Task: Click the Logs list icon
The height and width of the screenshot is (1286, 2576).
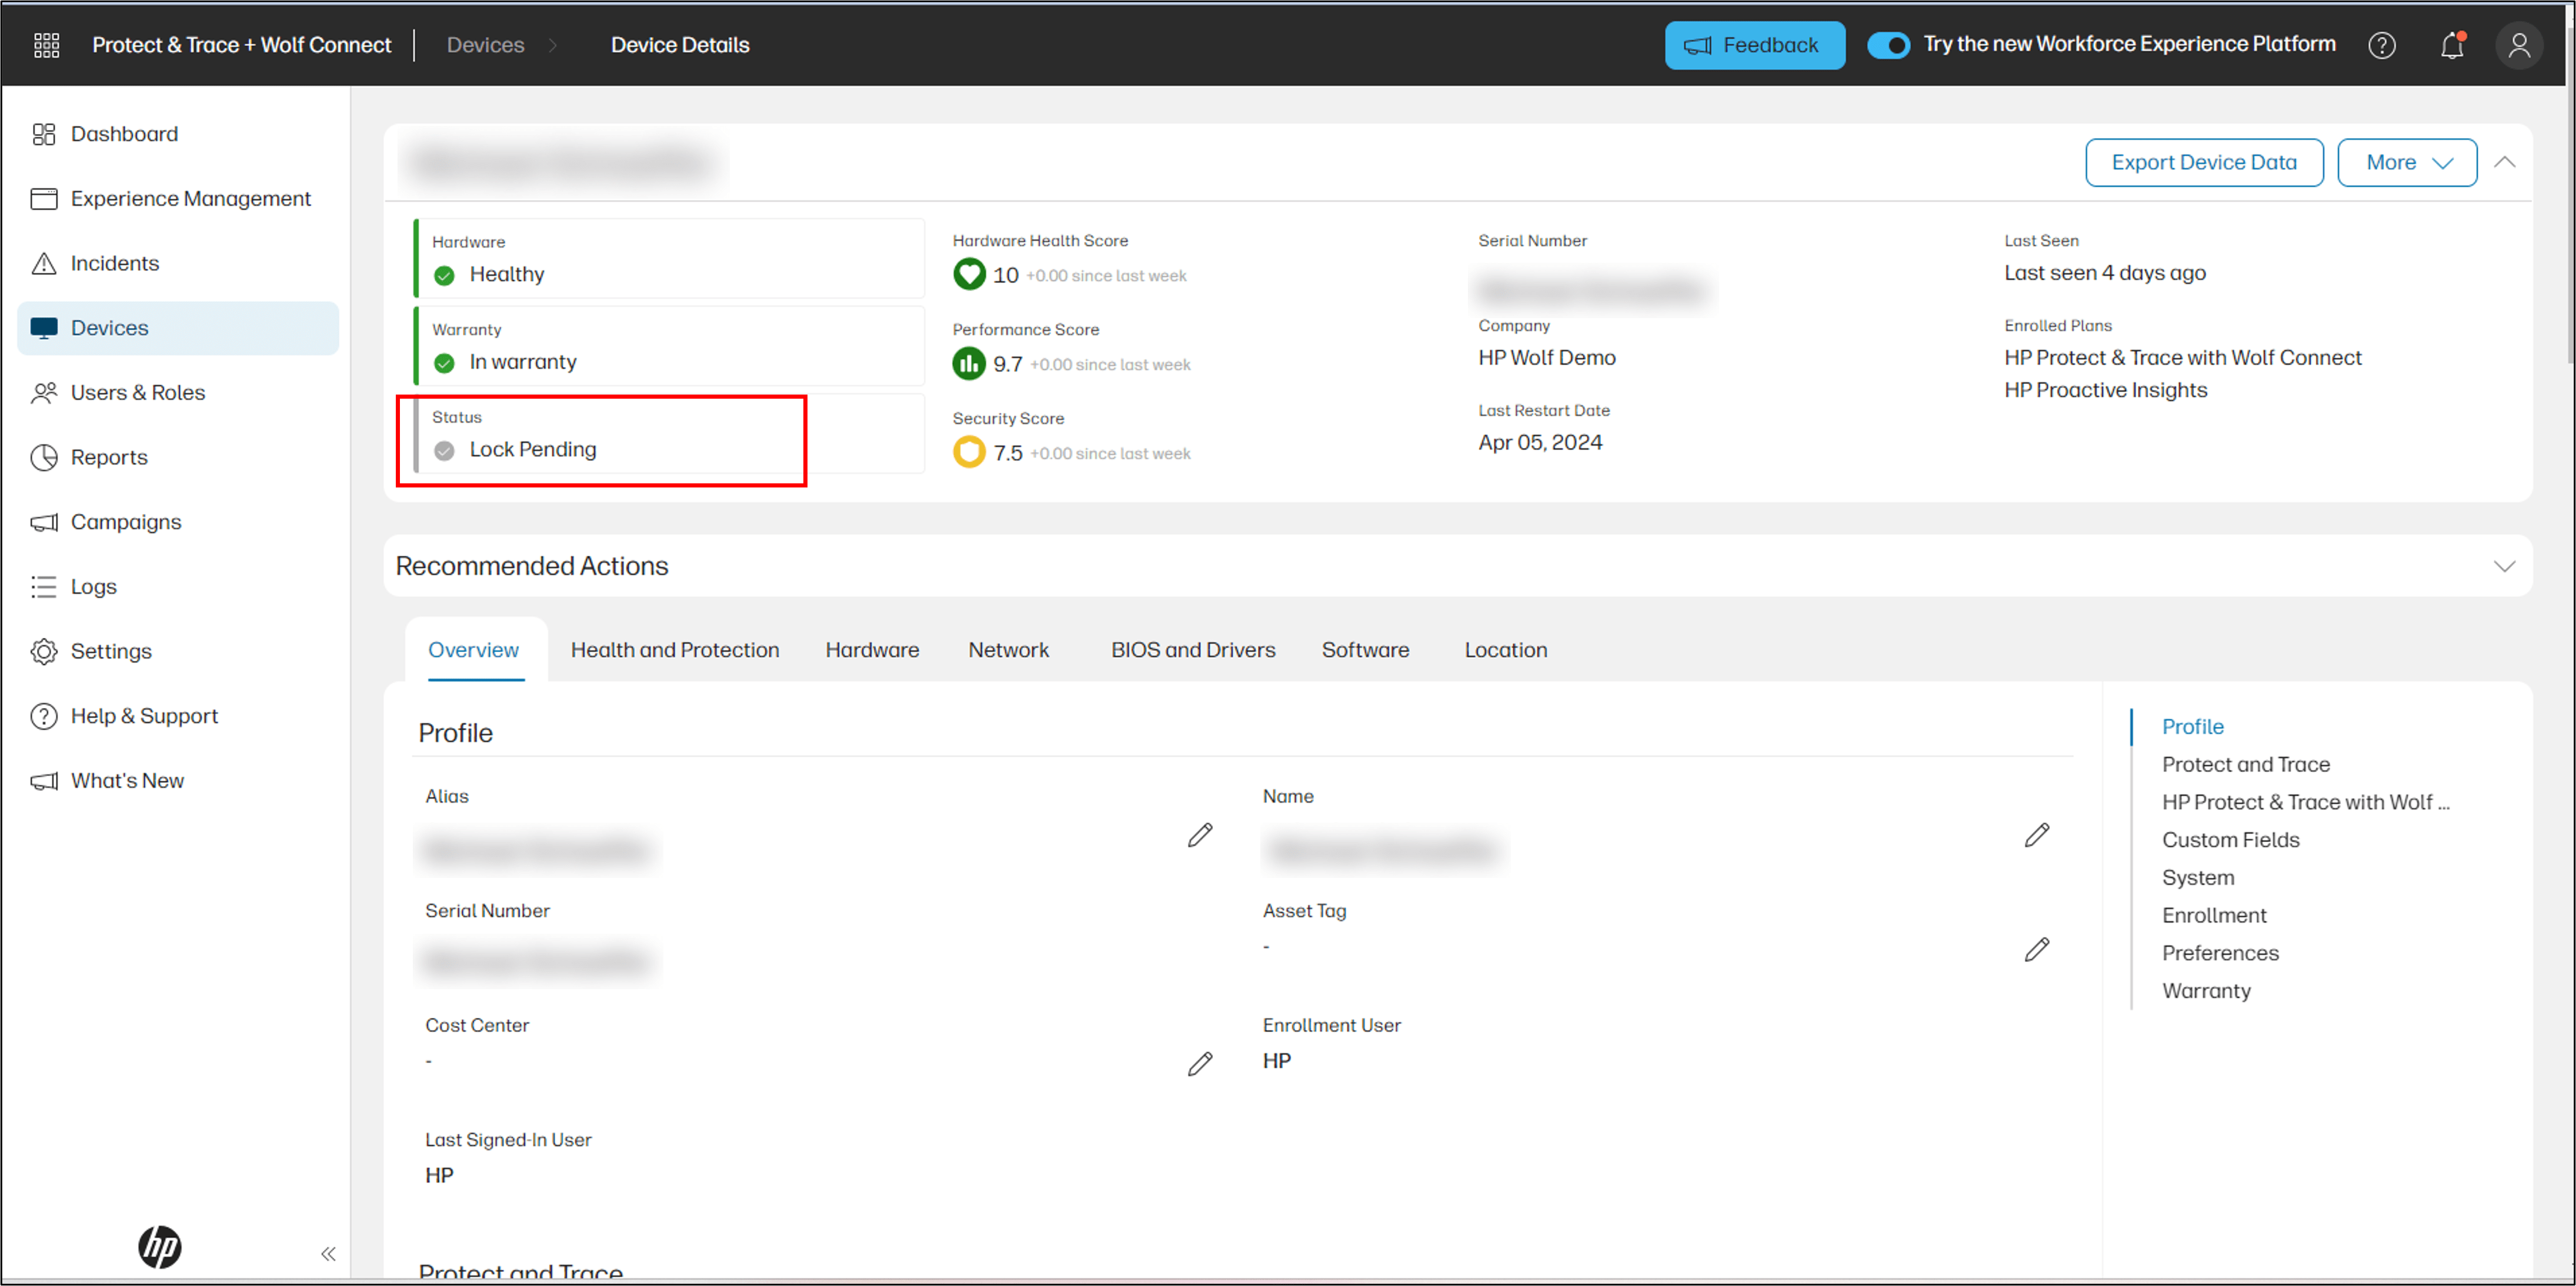Action: (x=44, y=586)
